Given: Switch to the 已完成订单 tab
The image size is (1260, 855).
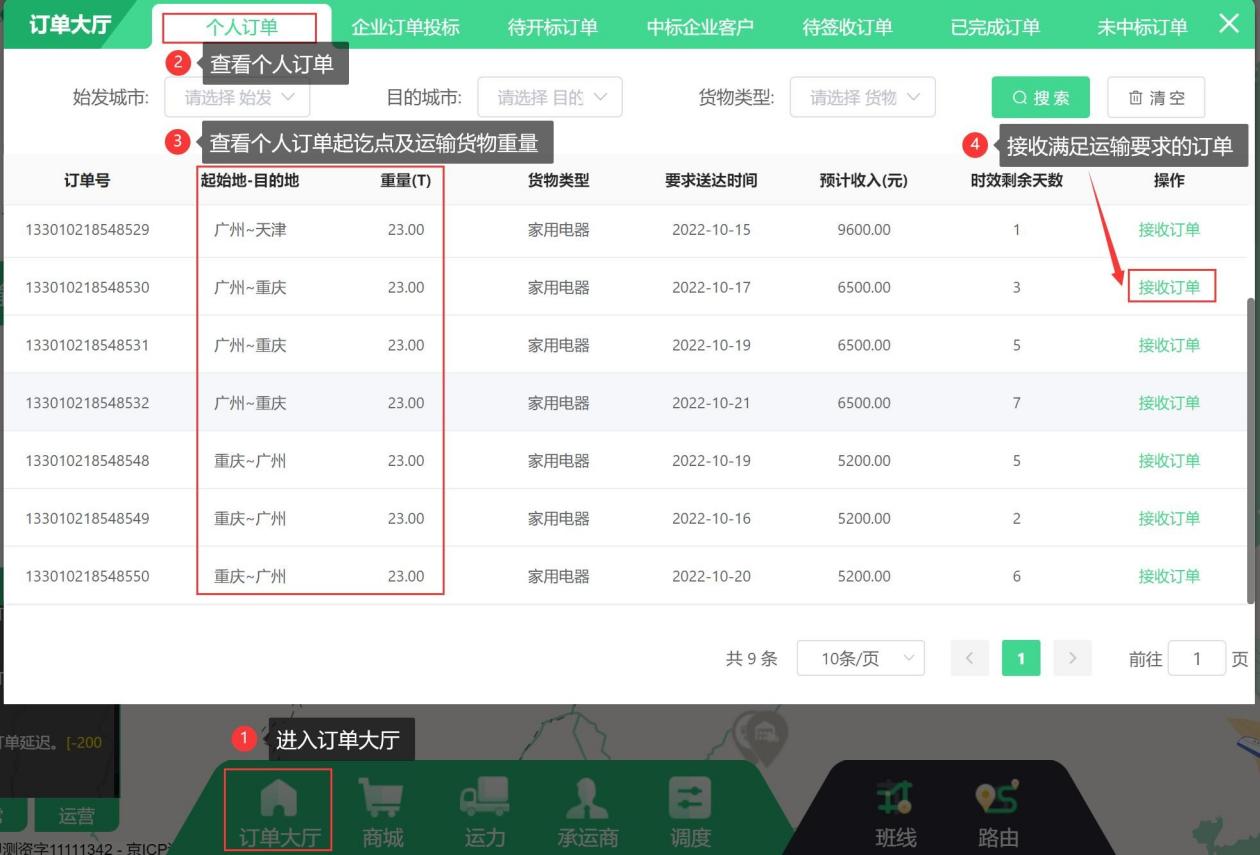Looking at the screenshot, I should click(x=994, y=28).
